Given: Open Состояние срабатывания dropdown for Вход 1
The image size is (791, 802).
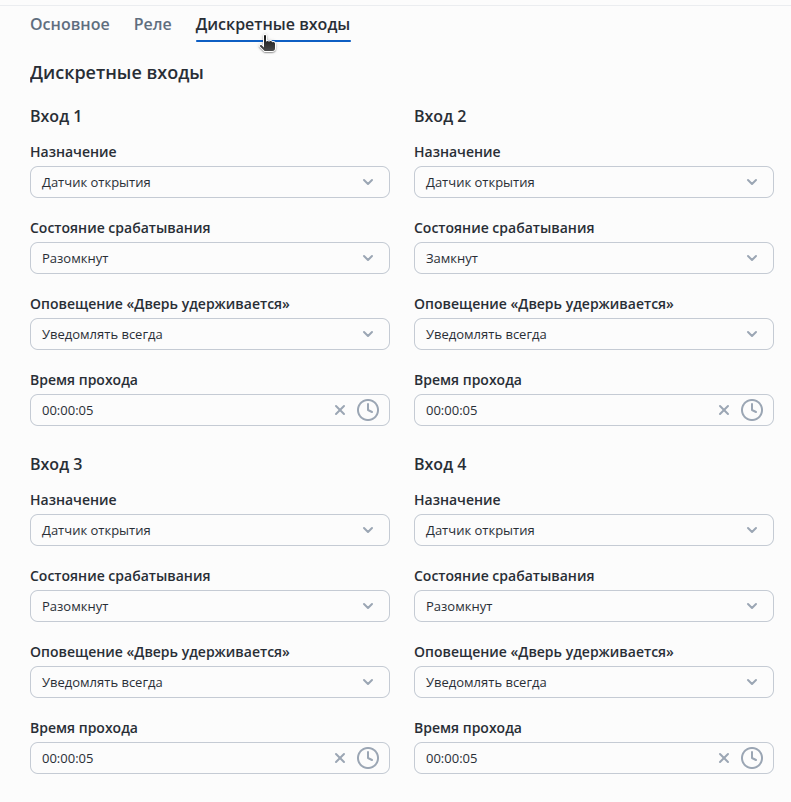Looking at the screenshot, I should [x=210, y=258].
